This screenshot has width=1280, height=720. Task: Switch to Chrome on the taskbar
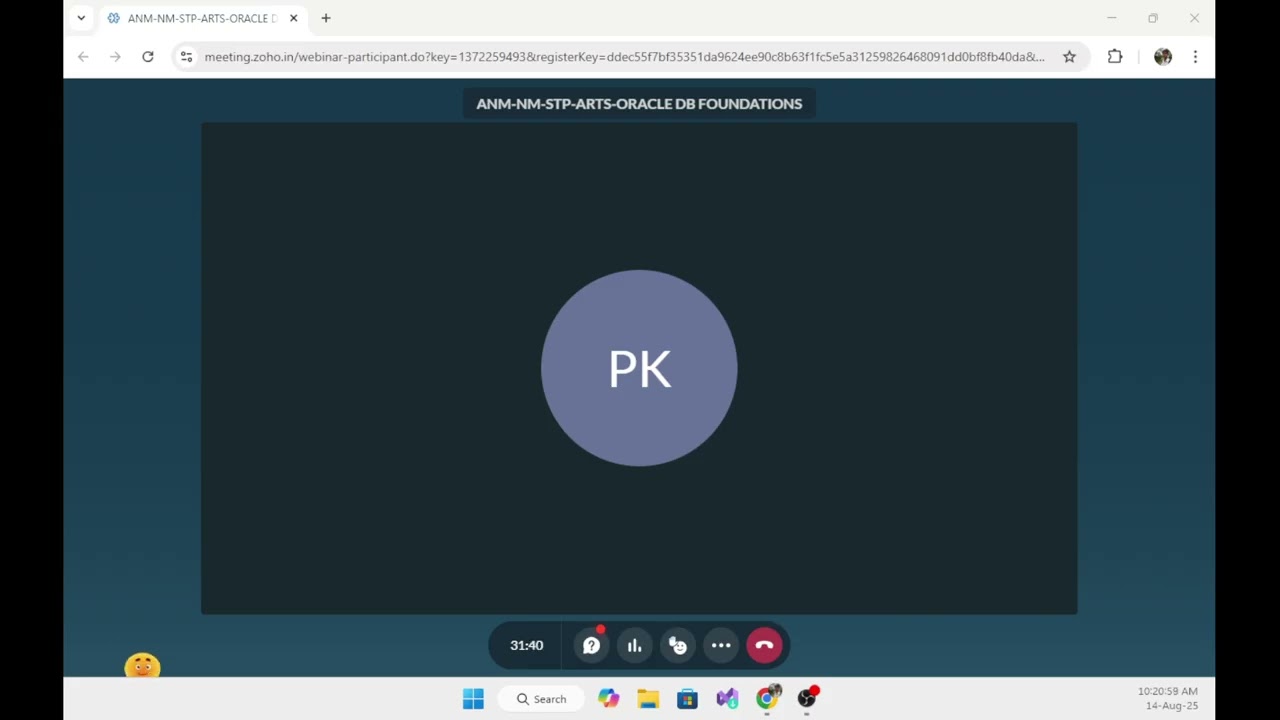(x=767, y=699)
